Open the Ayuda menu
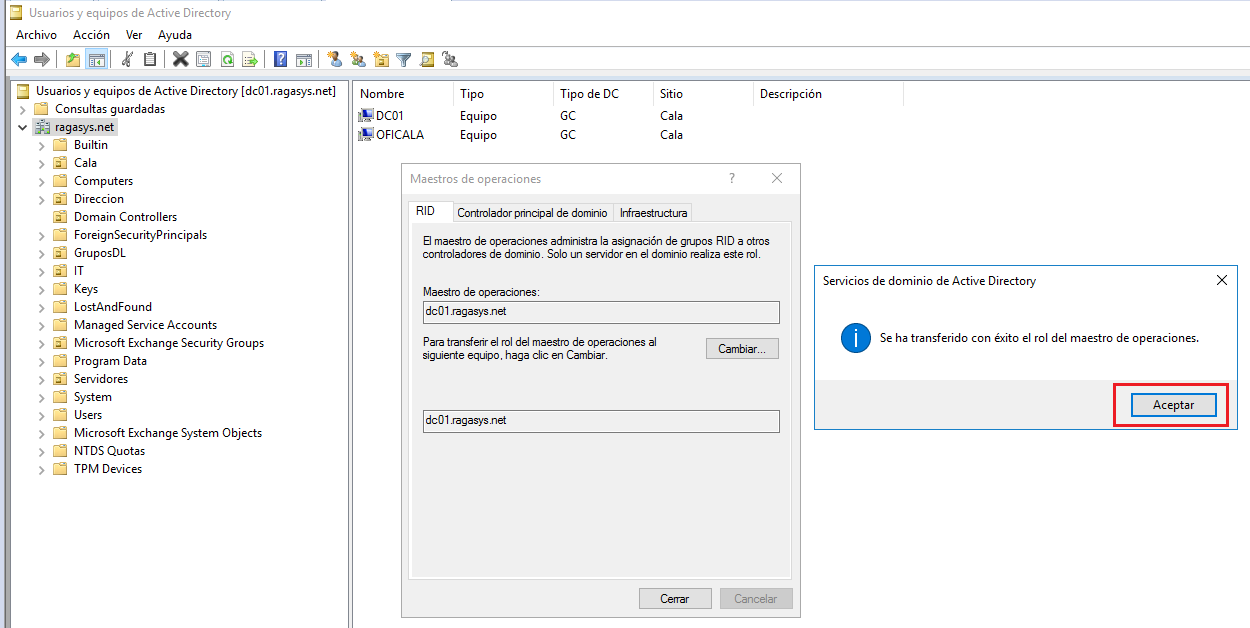 (175, 35)
